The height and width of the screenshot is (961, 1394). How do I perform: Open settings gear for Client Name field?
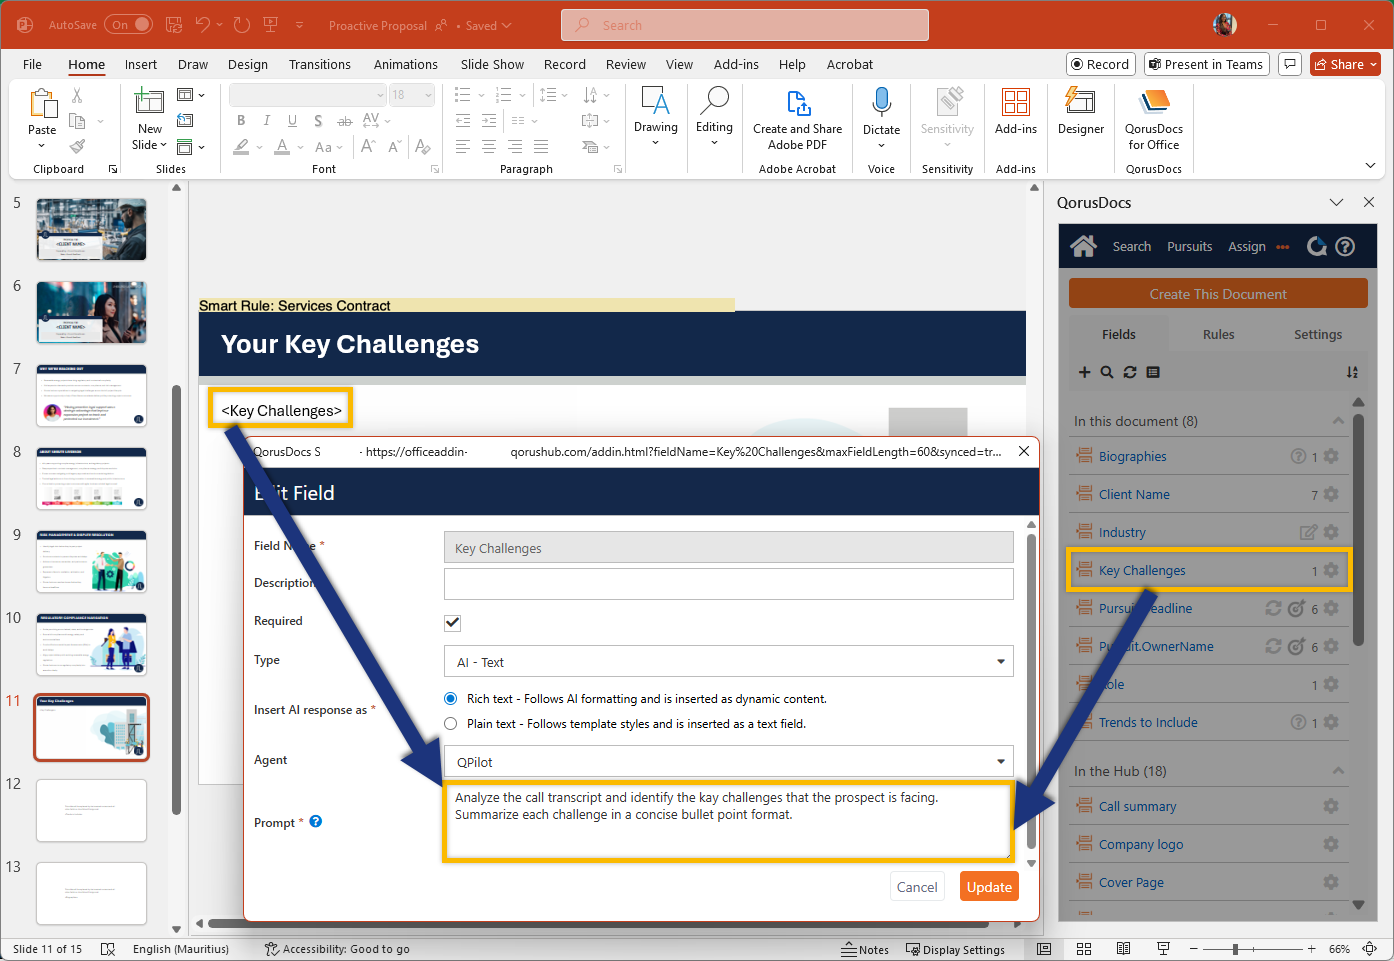coord(1330,494)
